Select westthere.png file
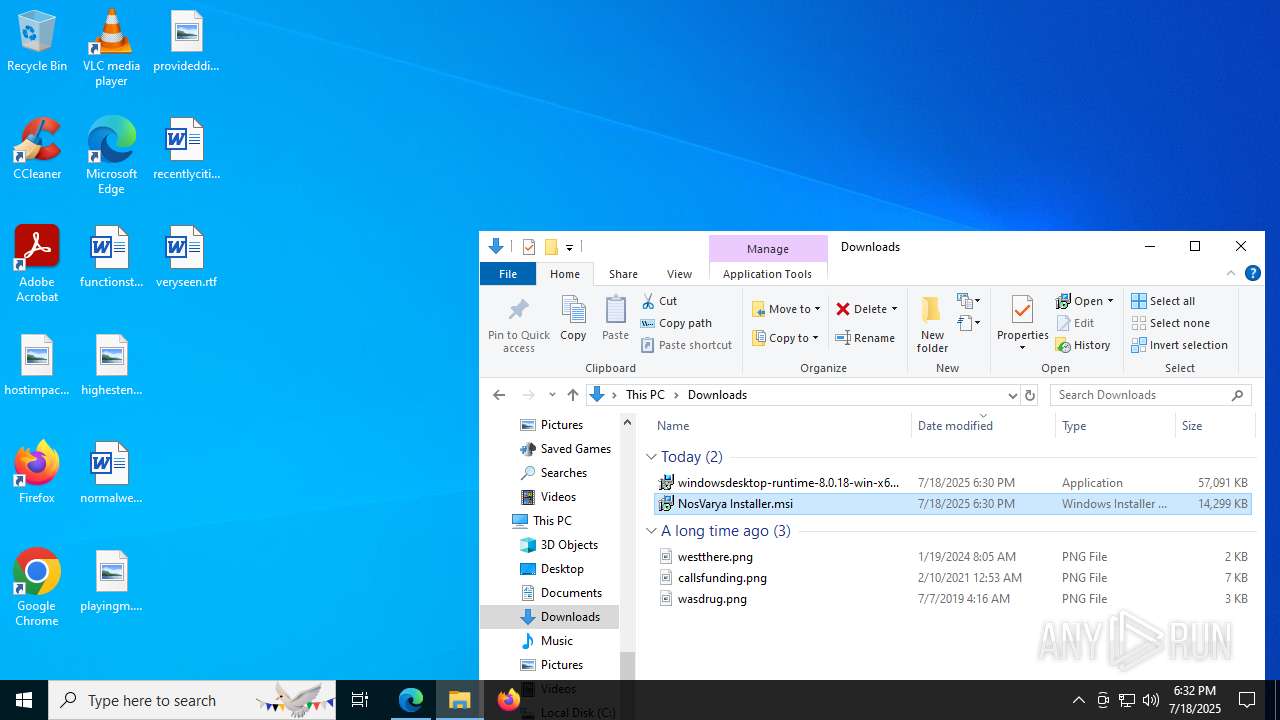 coord(952,557)
